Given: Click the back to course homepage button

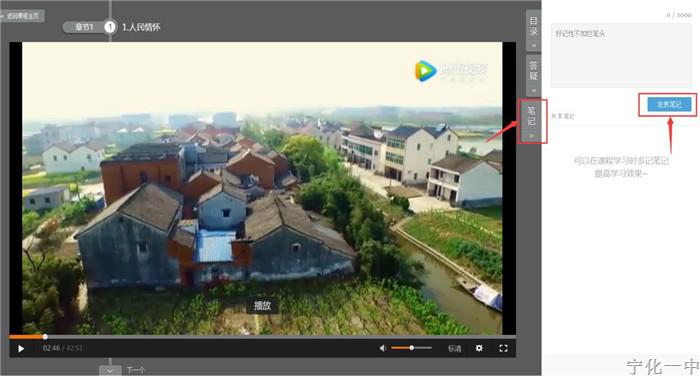Looking at the screenshot, I should (22, 16).
